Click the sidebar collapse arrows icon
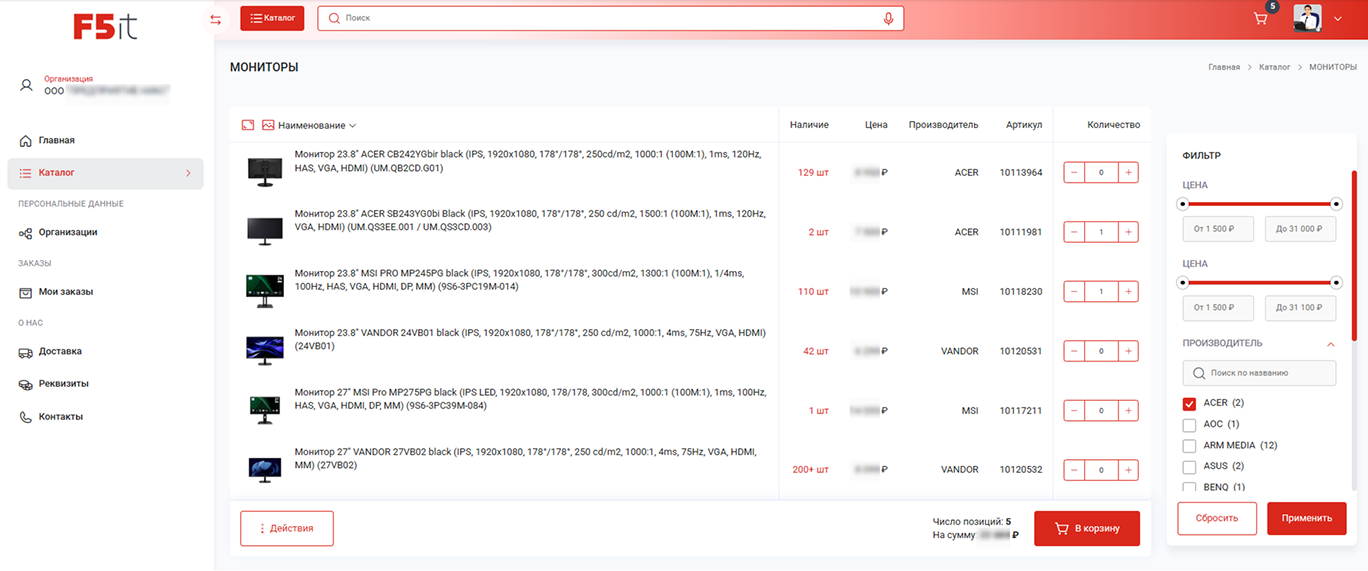1368x571 pixels. (x=215, y=20)
